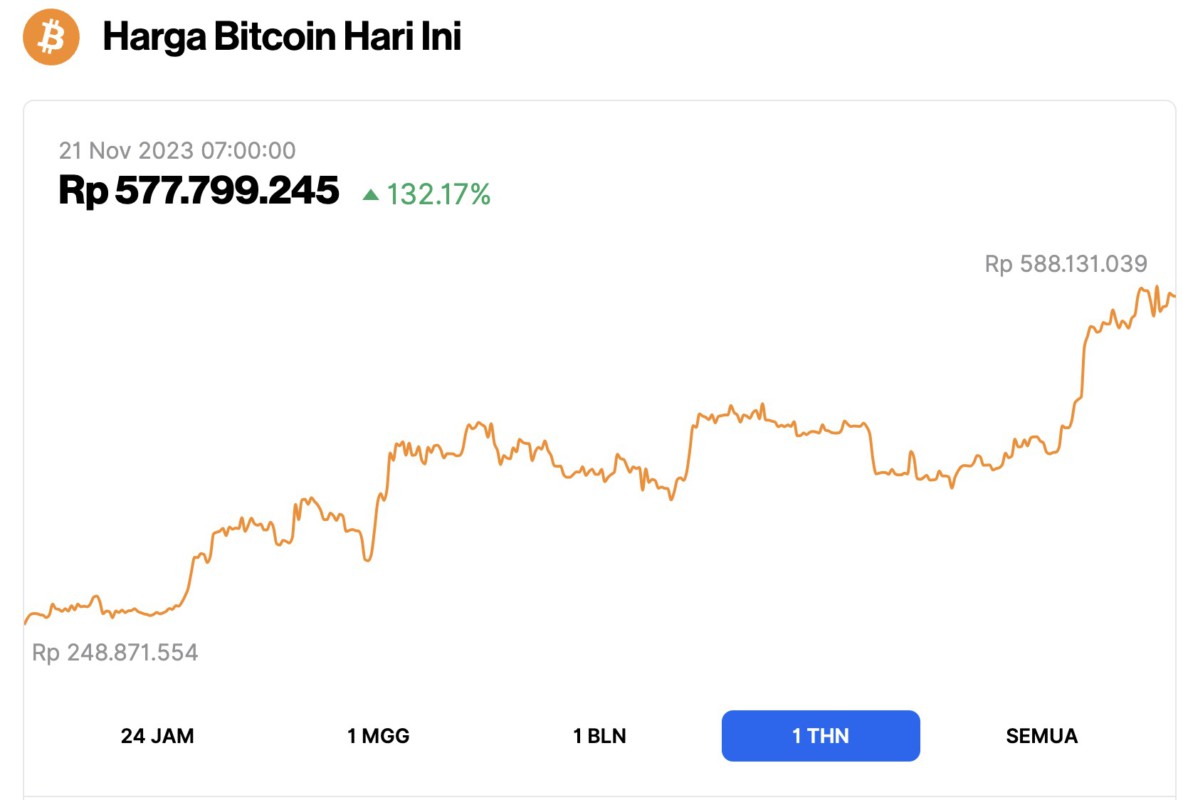The width and height of the screenshot is (1183, 800).
Task: Open the 1 BLN chart period
Action: pyautogui.click(x=601, y=735)
